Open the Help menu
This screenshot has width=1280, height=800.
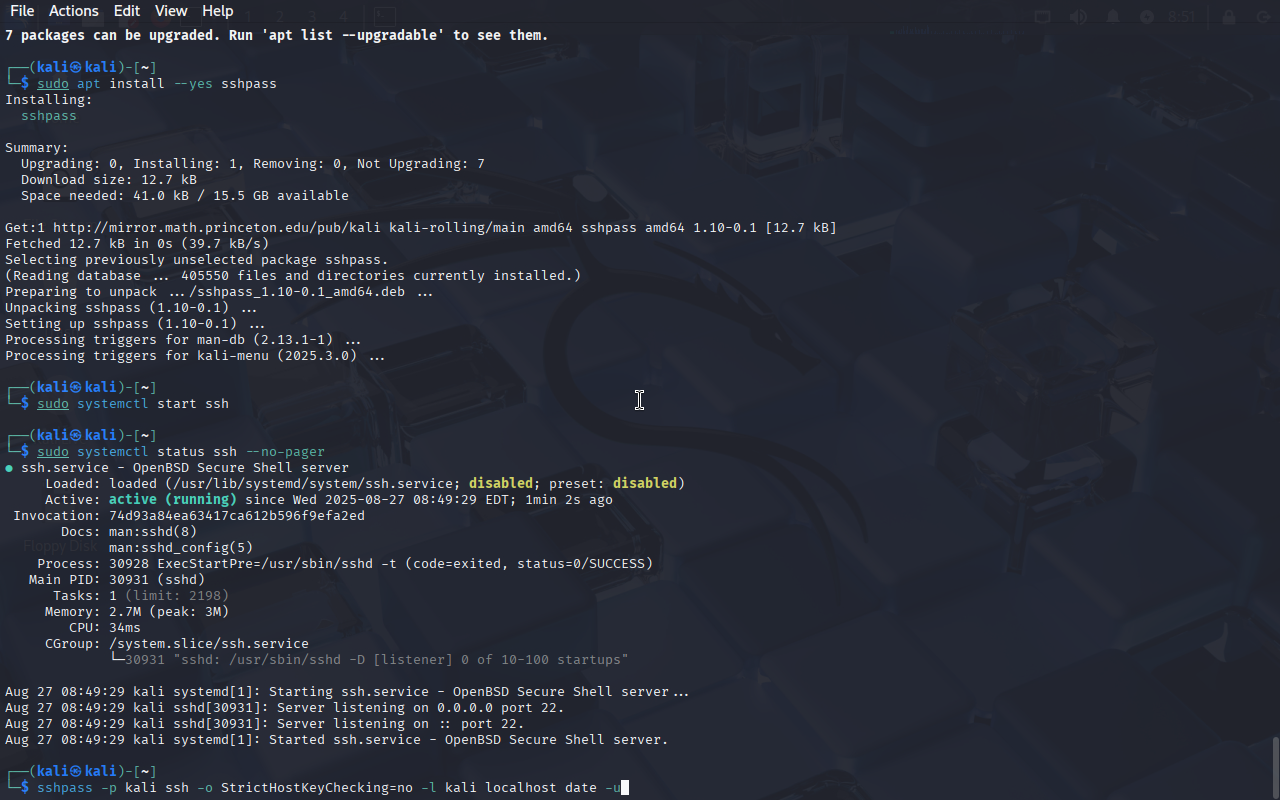click(217, 11)
